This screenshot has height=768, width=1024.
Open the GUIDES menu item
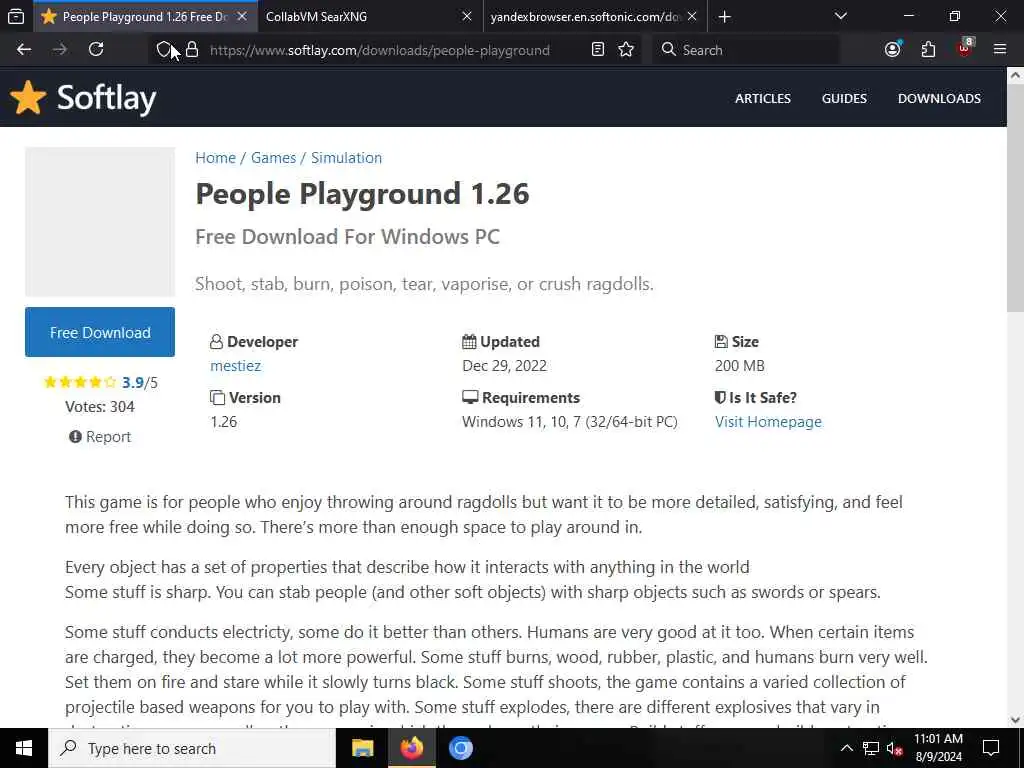844,99
